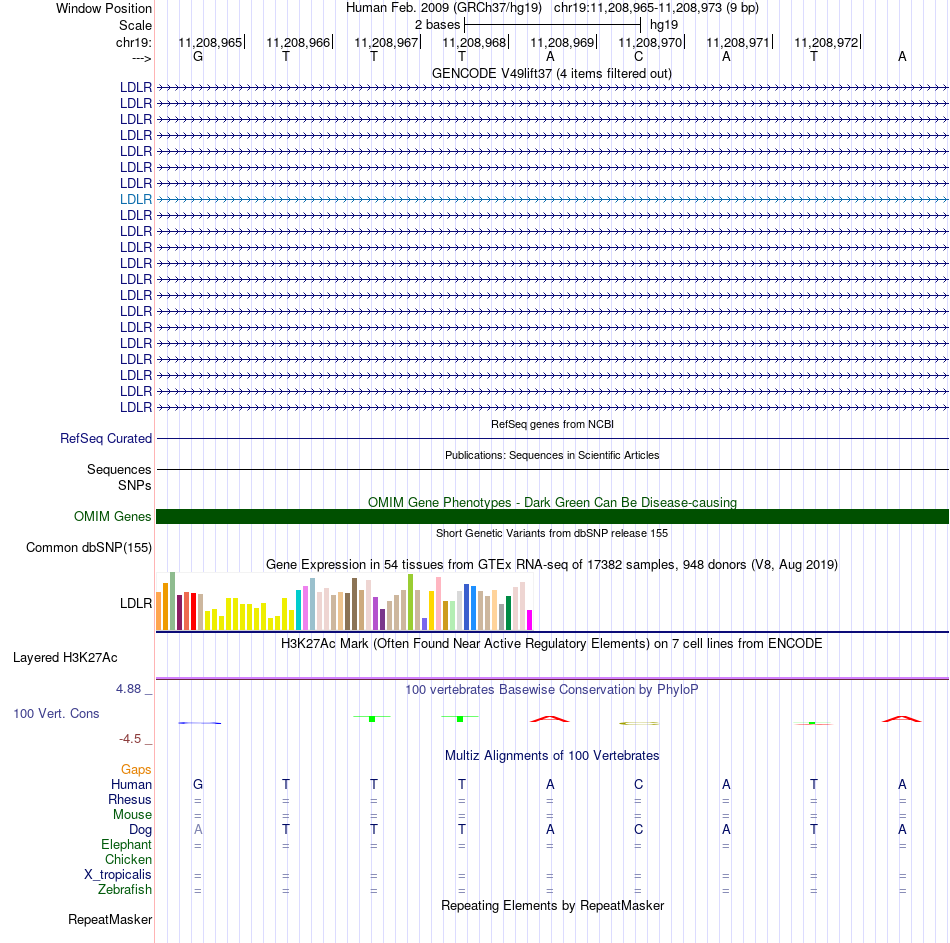Select the X_tropicalis alignment row label
This screenshot has width=950, height=943.
coord(118,875)
